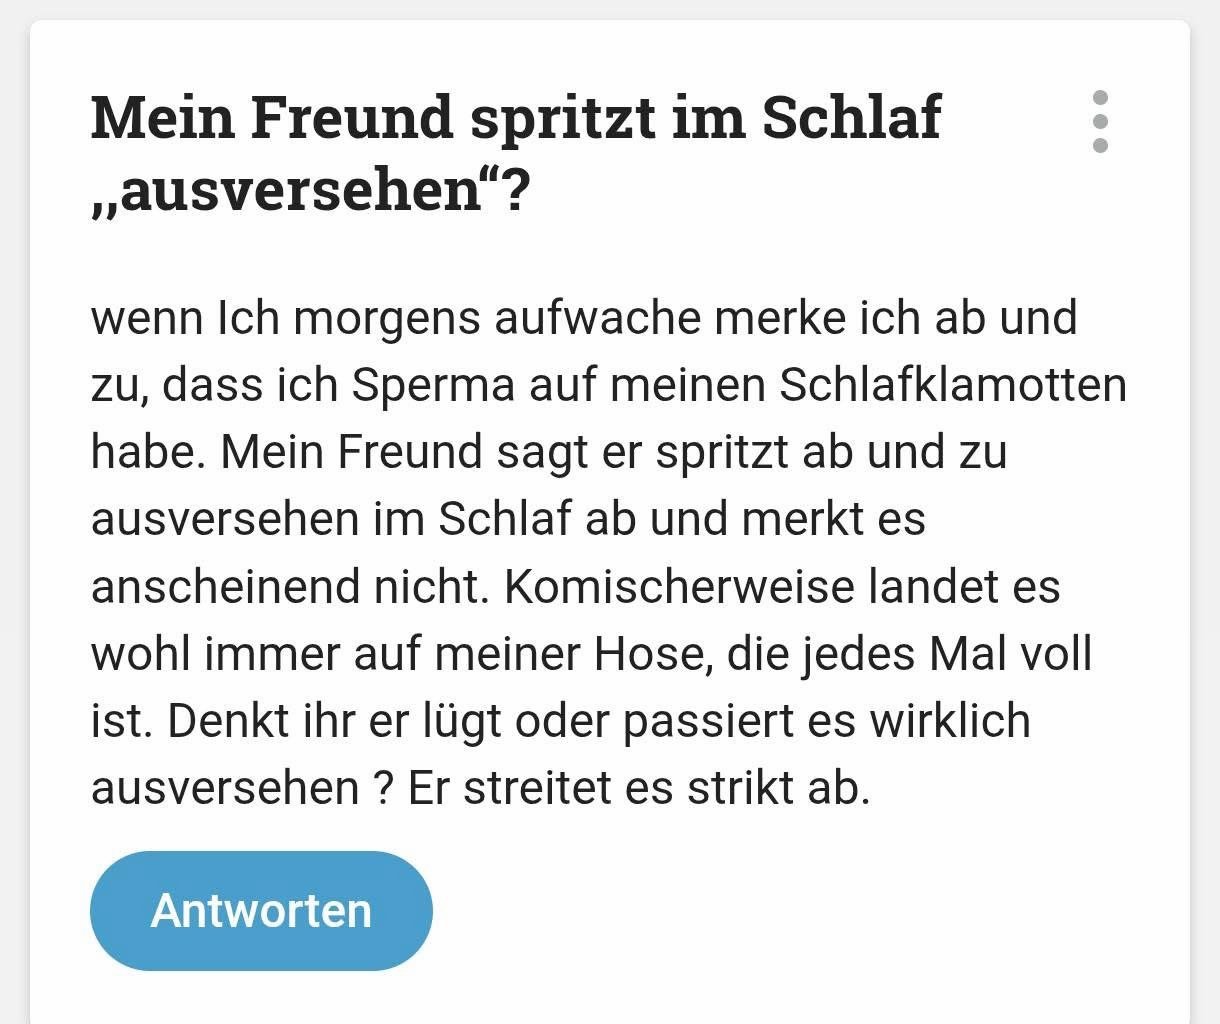This screenshot has width=1220, height=1024.
Task: Click the final sentence "Er streitet es strikt ab."
Action: pyautogui.click(x=639, y=788)
